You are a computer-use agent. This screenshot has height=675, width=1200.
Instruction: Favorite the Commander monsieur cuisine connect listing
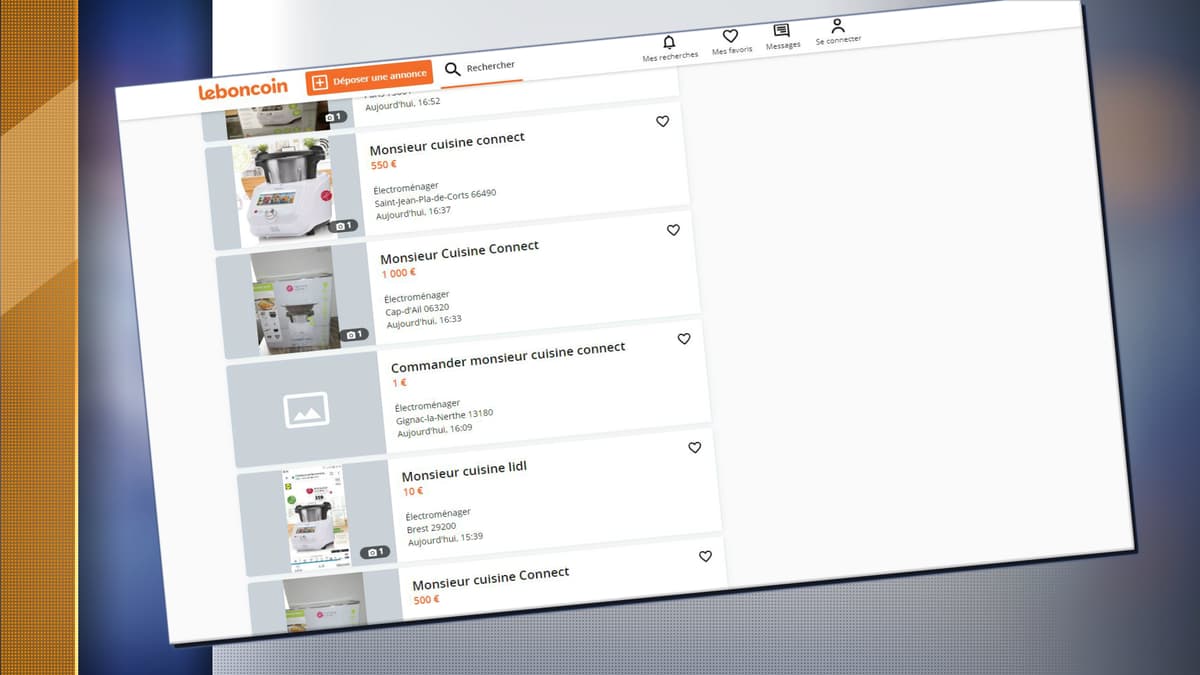[x=684, y=339]
